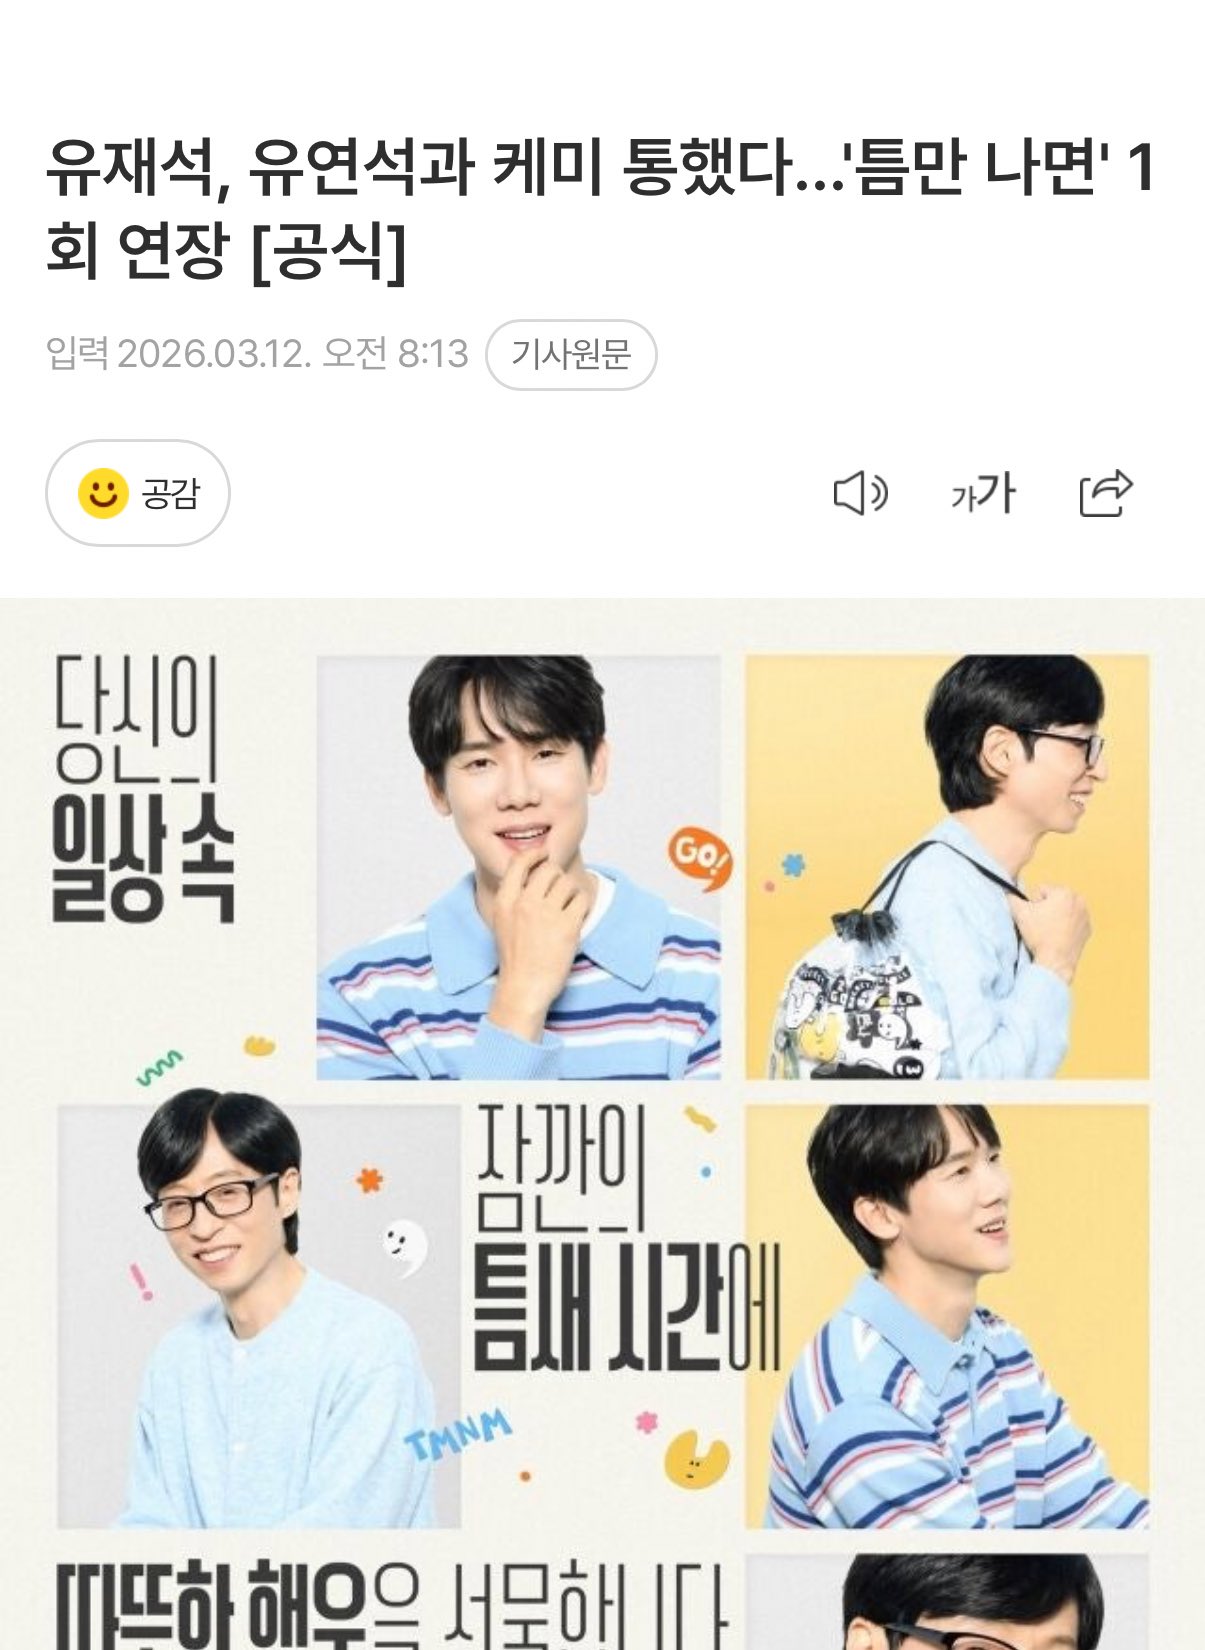Open photo of man in striped polo

coord(518,867)
